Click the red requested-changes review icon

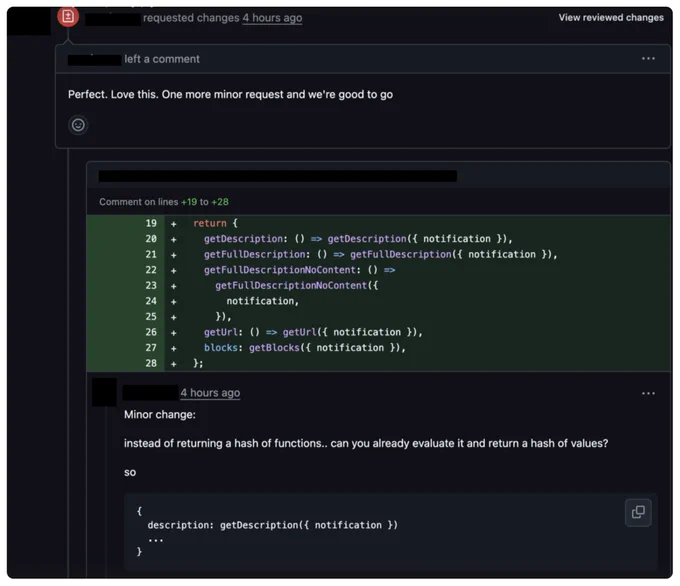[68, 17]
